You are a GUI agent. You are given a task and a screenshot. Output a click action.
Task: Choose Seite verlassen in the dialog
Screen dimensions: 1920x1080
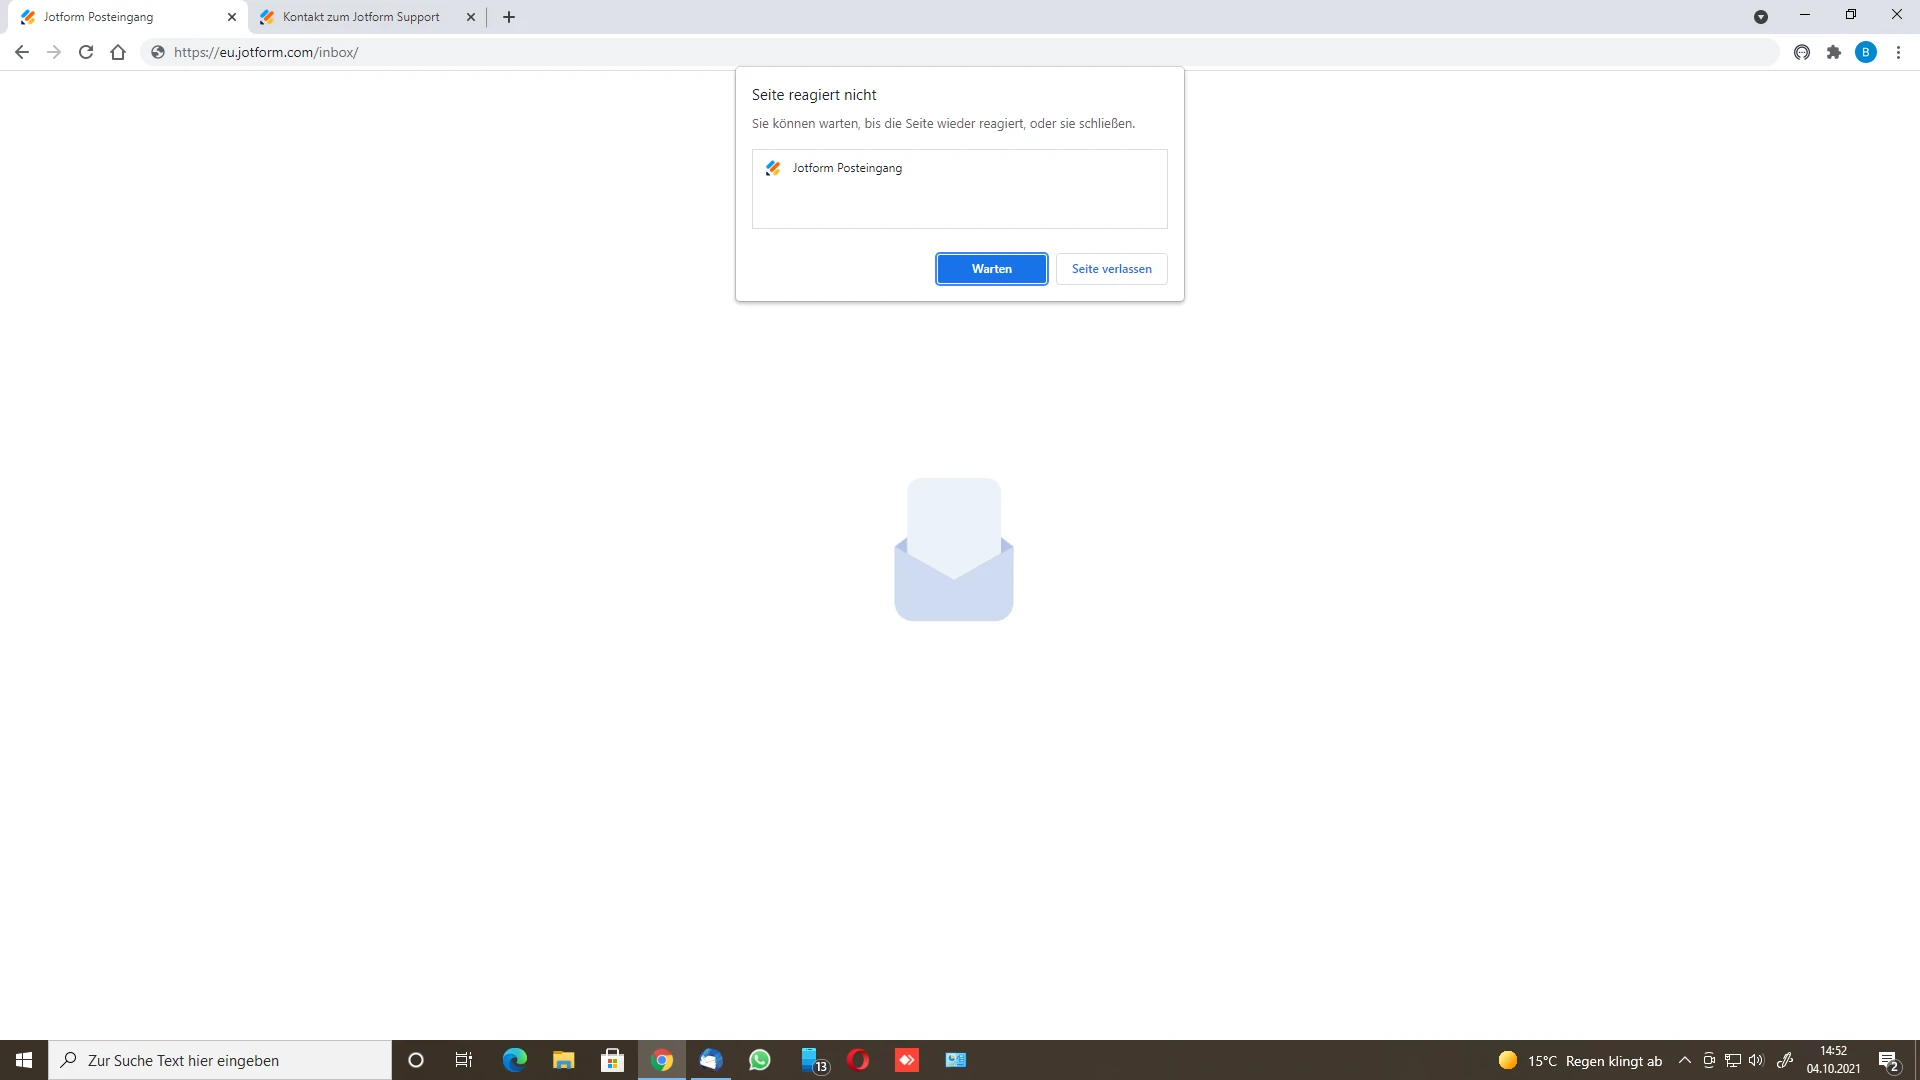point(1111,268)
